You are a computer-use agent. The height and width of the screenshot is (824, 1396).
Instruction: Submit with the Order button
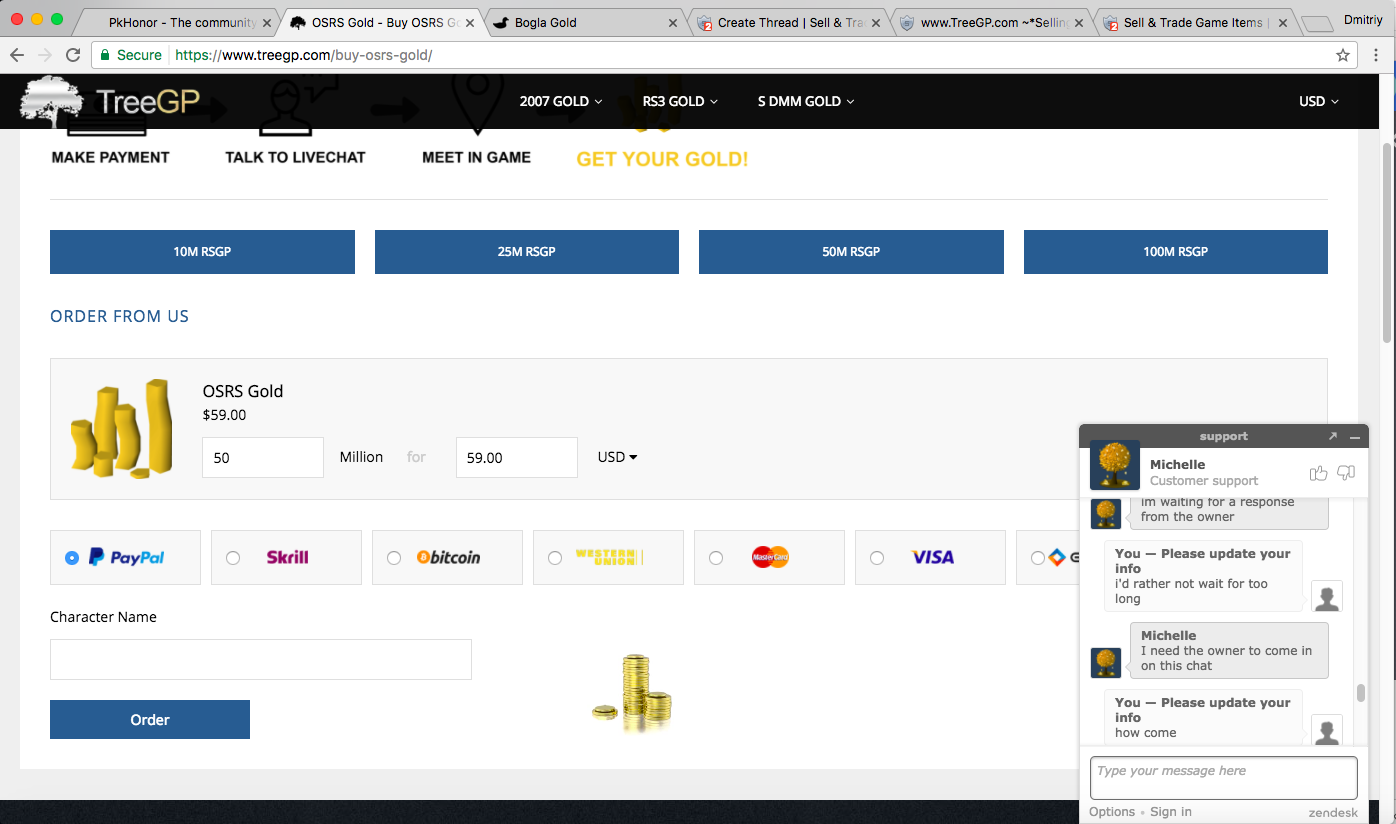(x=150, y=719)
